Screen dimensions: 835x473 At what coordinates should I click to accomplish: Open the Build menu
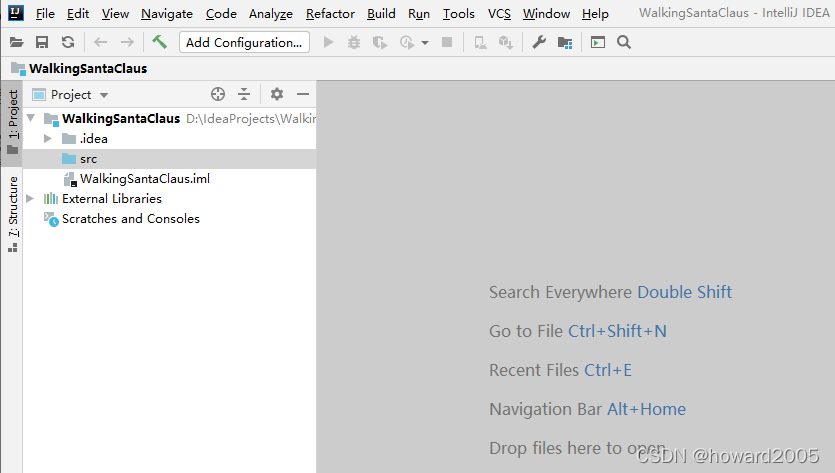point(381,13)
